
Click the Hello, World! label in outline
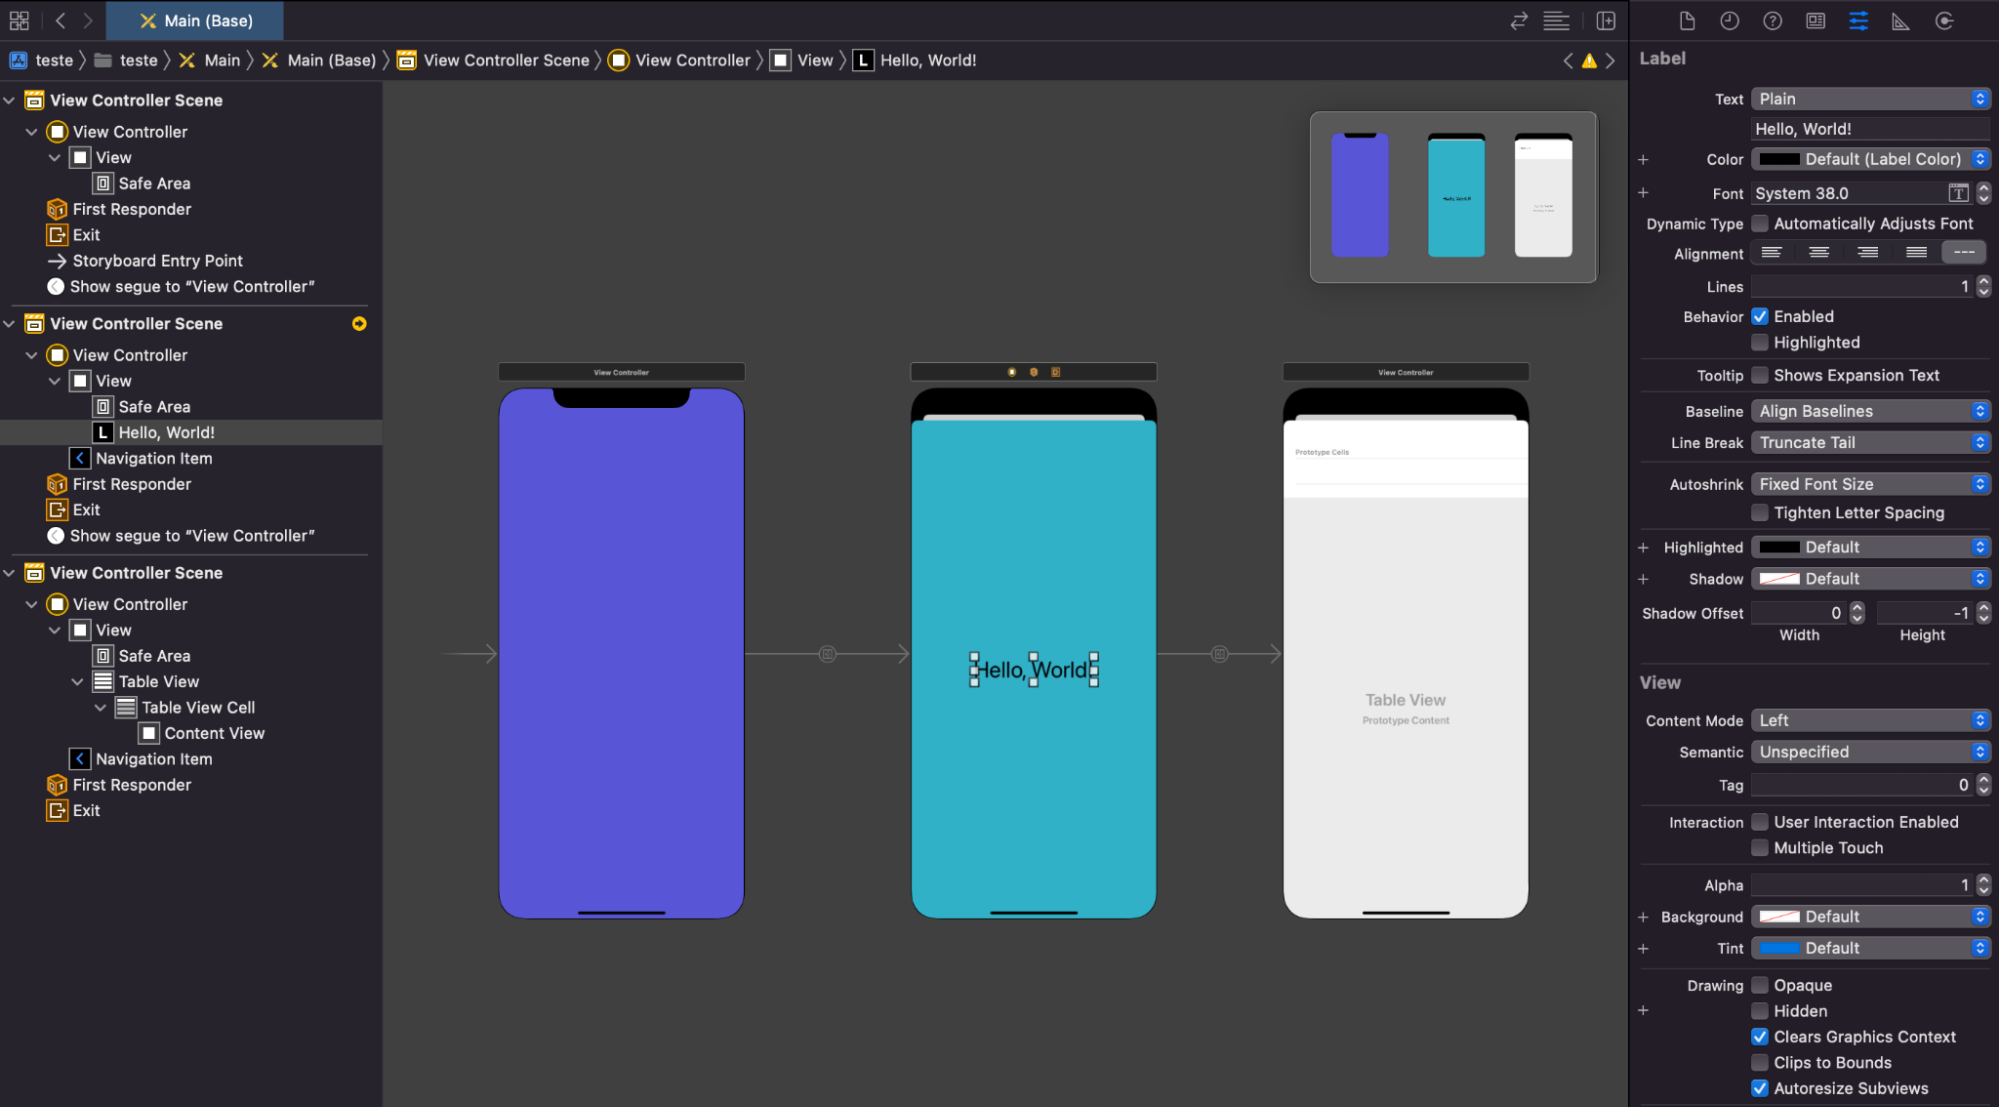[x=166, y=432]
